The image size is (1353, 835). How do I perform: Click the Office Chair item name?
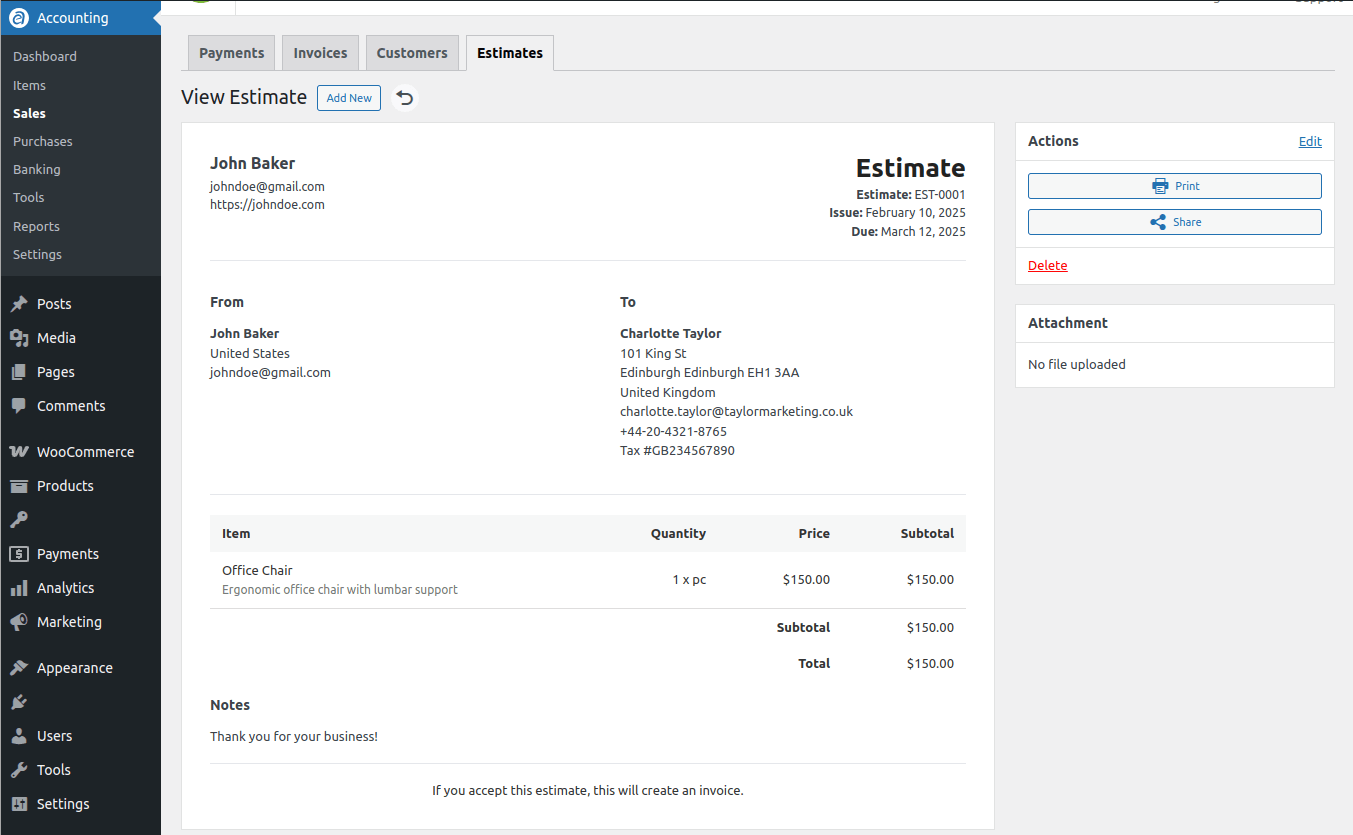tap(257, 571)
